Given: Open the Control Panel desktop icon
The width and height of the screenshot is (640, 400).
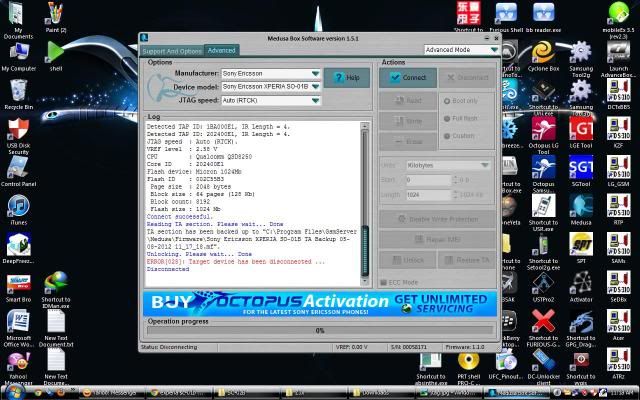Looking at the screenshot, I should click(19, 172).
